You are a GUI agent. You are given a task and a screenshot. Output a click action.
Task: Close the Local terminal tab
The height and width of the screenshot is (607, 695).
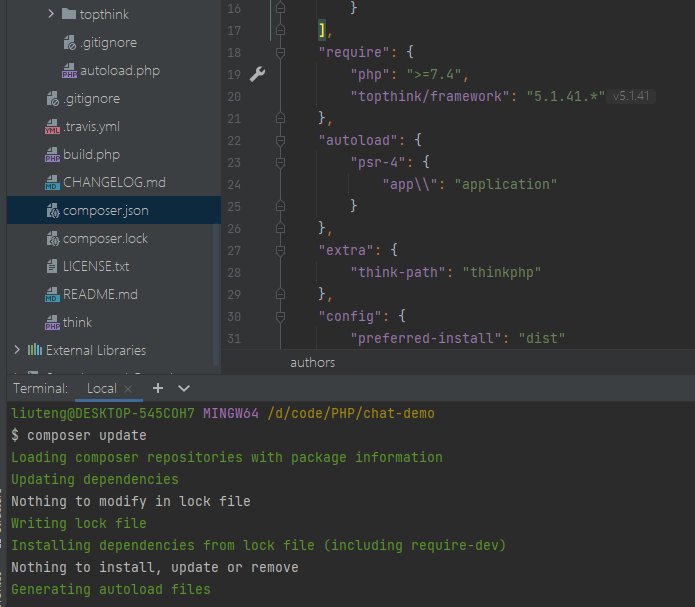(128, 389)
